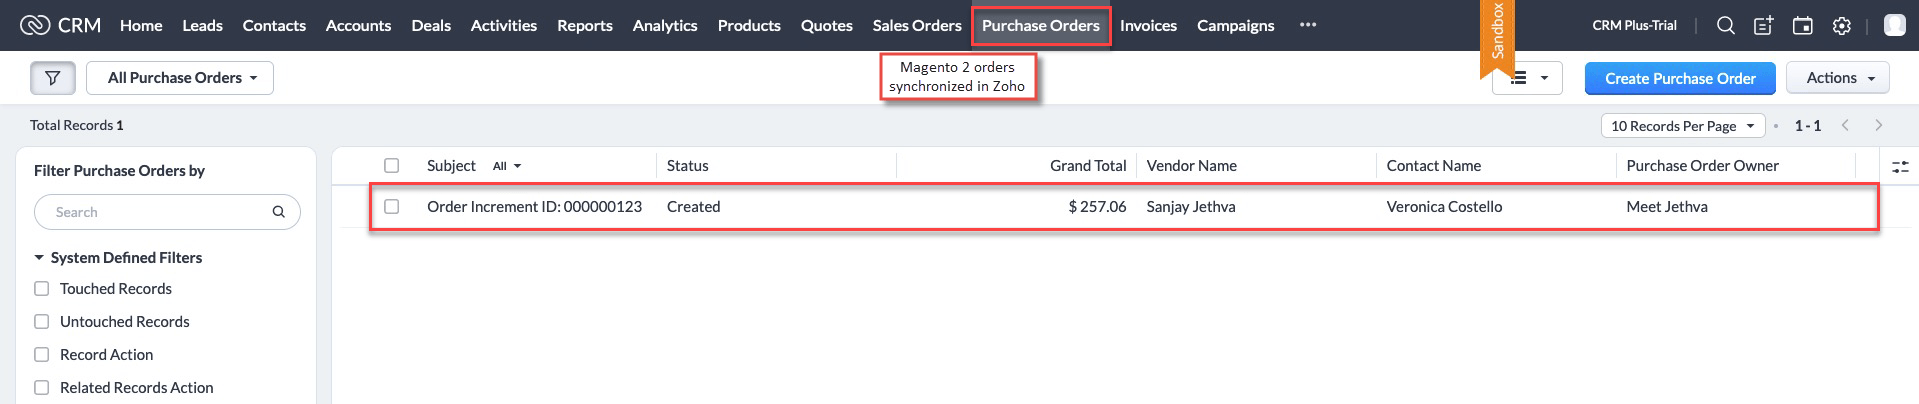Click the quick create plus icon
The width and height of the screenshot is (1919, 404).
coord(1764,26)
